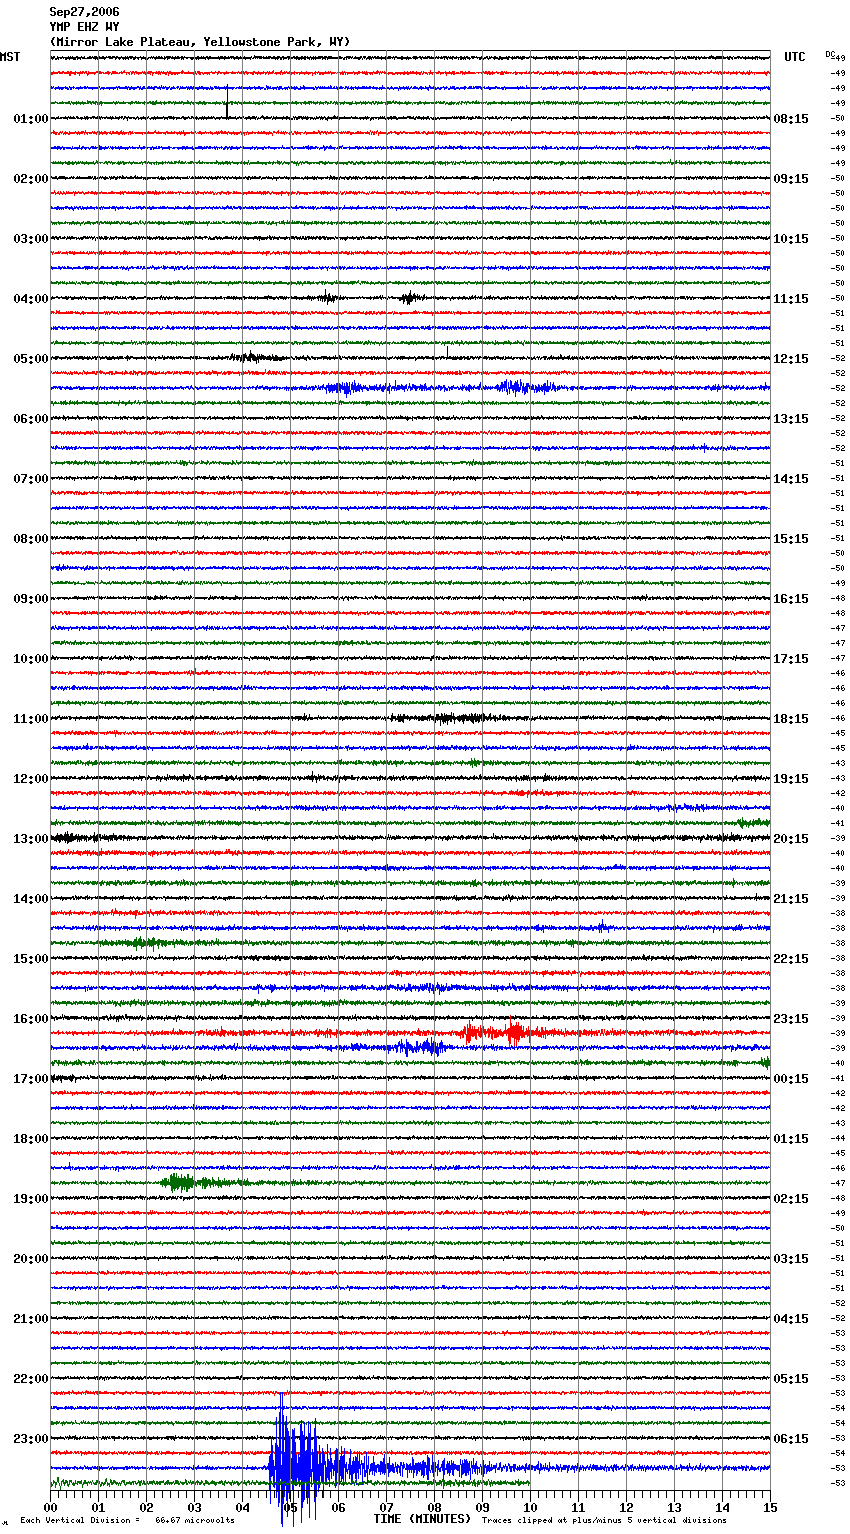Select the 20:00 MST time label

(31, 1259)
